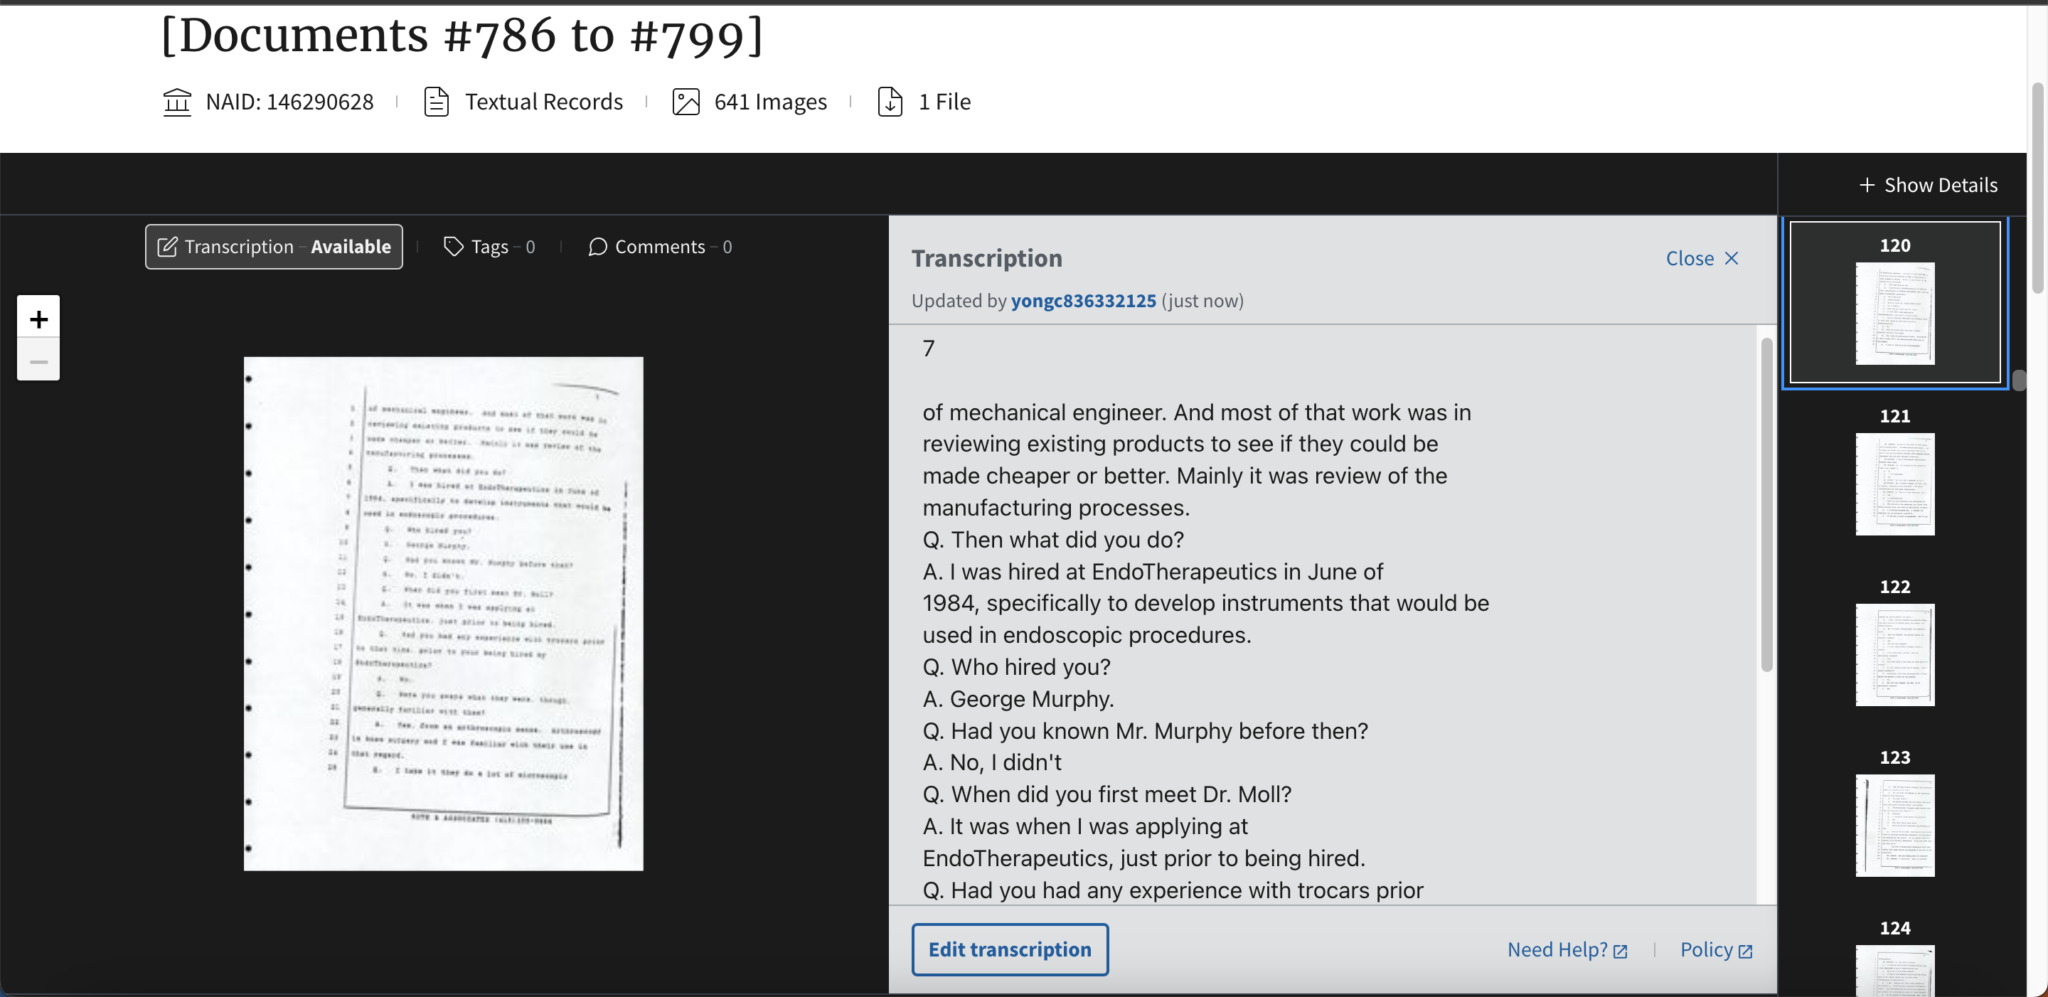Click the 641 Images label

771,102
